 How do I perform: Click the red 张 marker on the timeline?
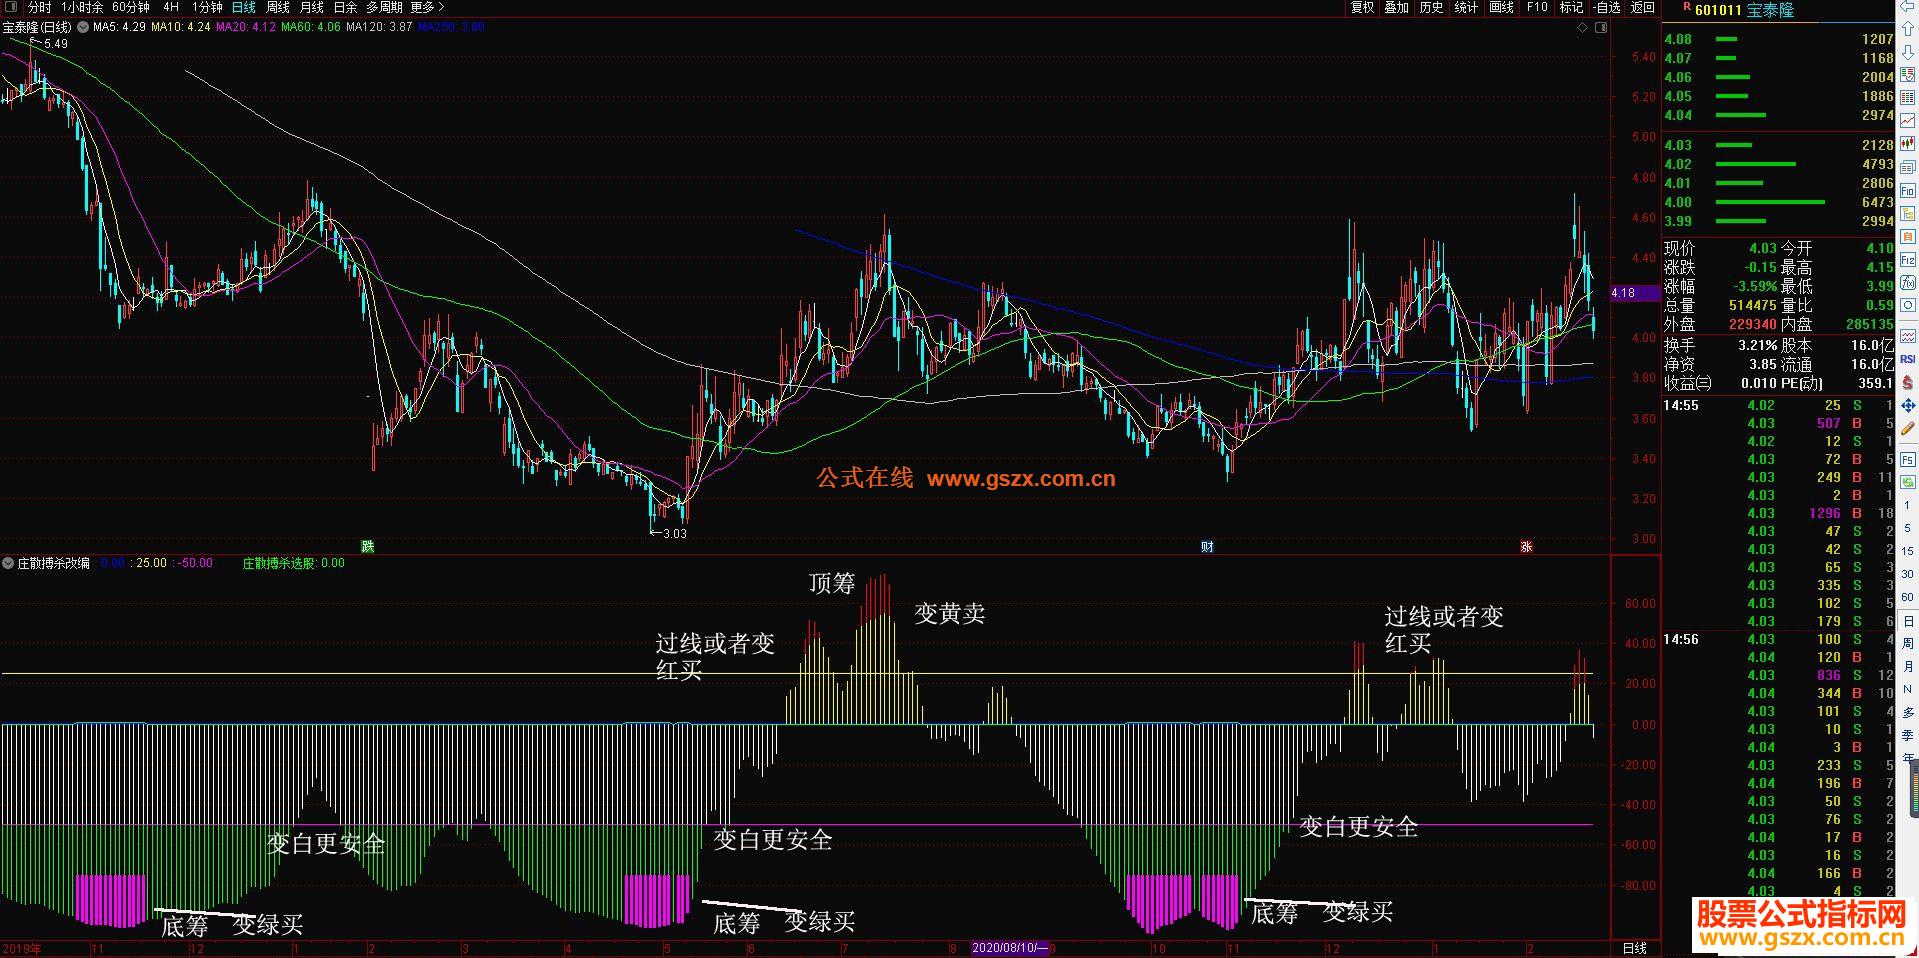tap(1526, 546)
